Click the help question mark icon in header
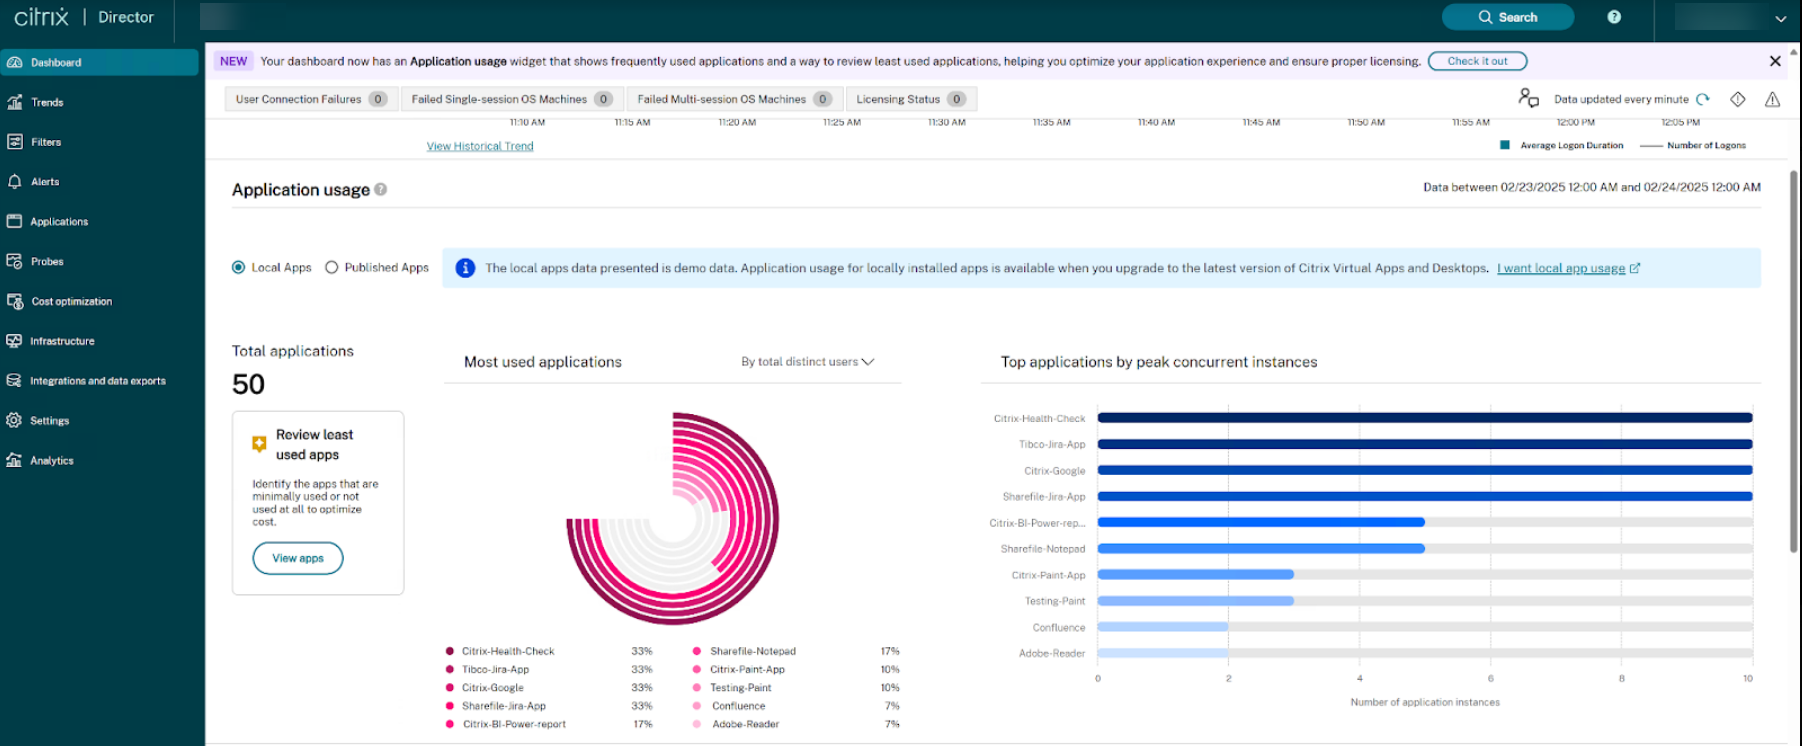This screenshot has width=1802, height=746. (1614, 17)
